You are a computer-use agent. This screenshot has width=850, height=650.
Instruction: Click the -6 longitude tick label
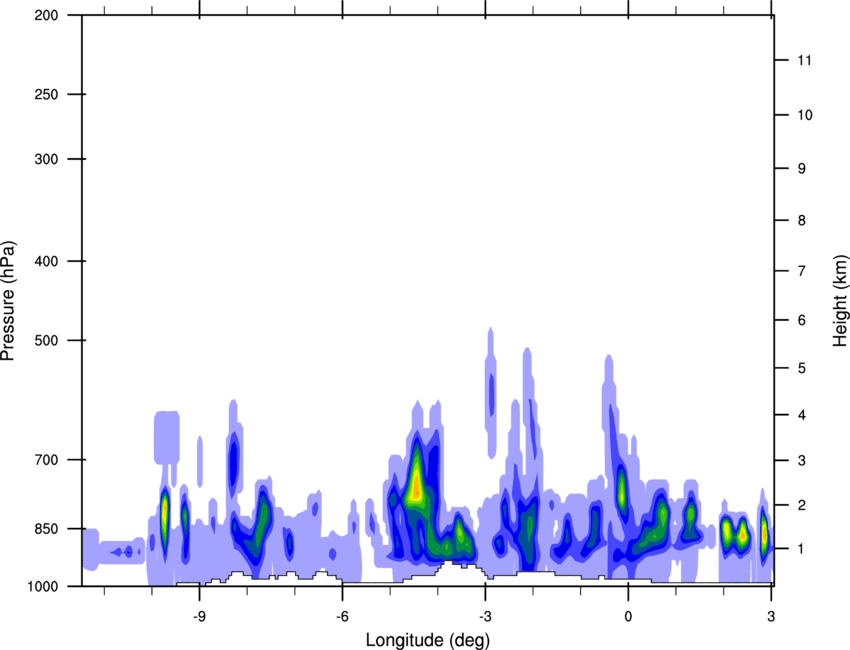point(342,617)
